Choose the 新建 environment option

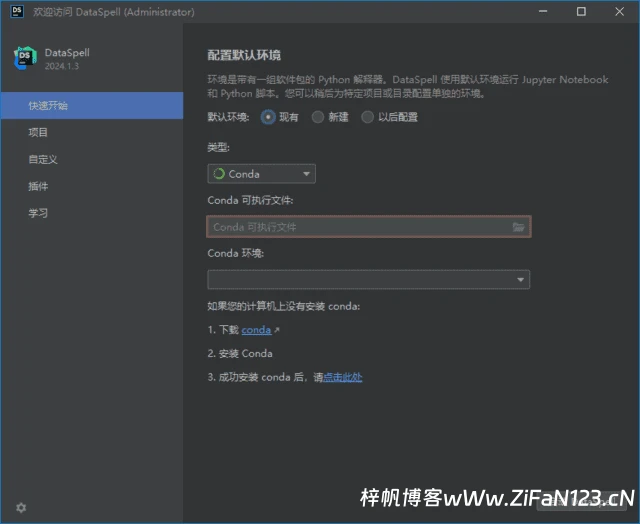click(318, 117)
